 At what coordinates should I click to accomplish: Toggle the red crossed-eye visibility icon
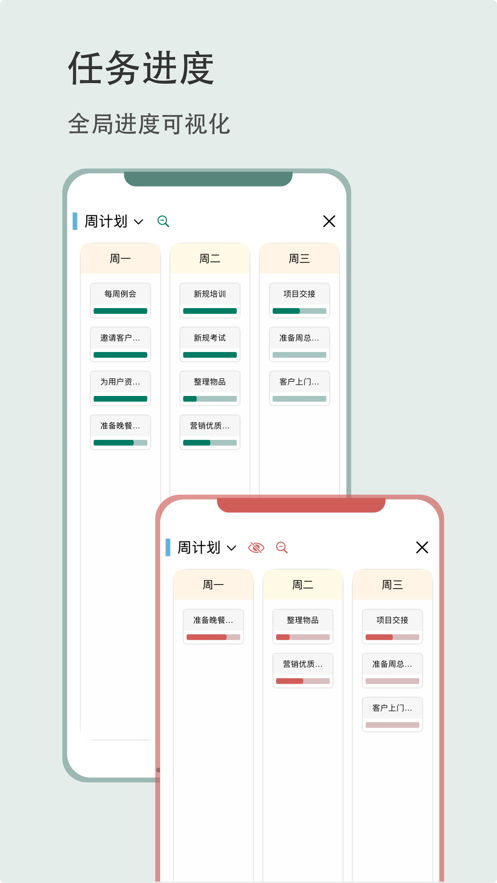tap(256, 547)
